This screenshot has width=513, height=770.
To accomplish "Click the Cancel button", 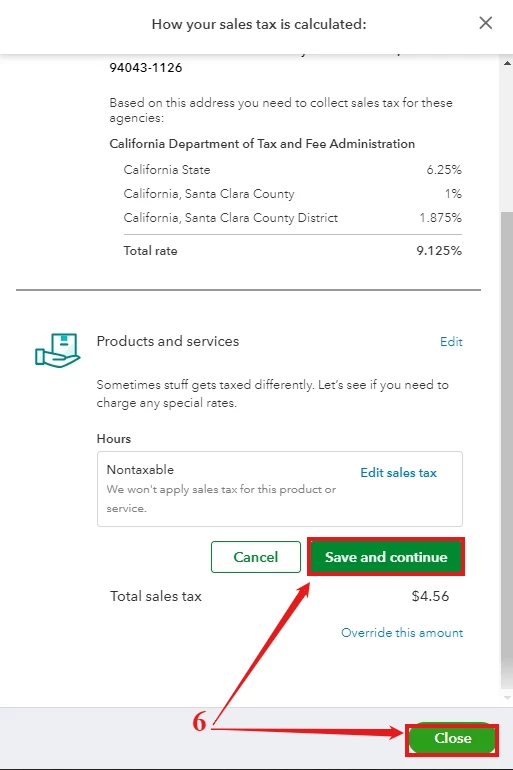I will [x=256, y=557].
